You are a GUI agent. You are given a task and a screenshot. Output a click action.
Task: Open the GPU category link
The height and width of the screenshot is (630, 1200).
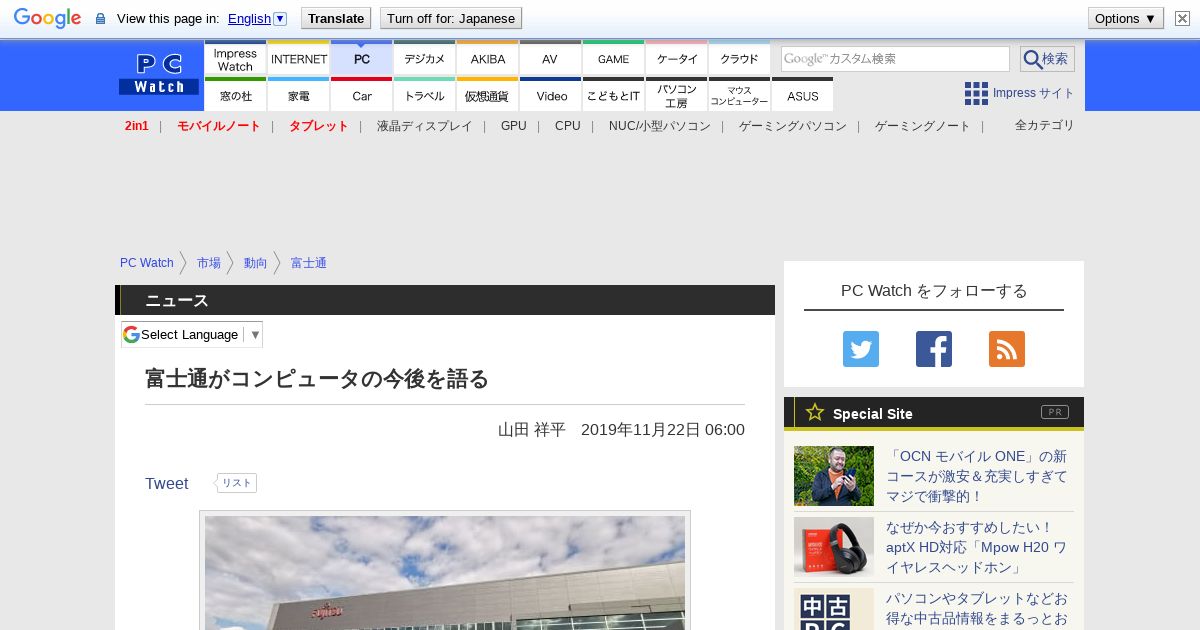coord(514,126)
